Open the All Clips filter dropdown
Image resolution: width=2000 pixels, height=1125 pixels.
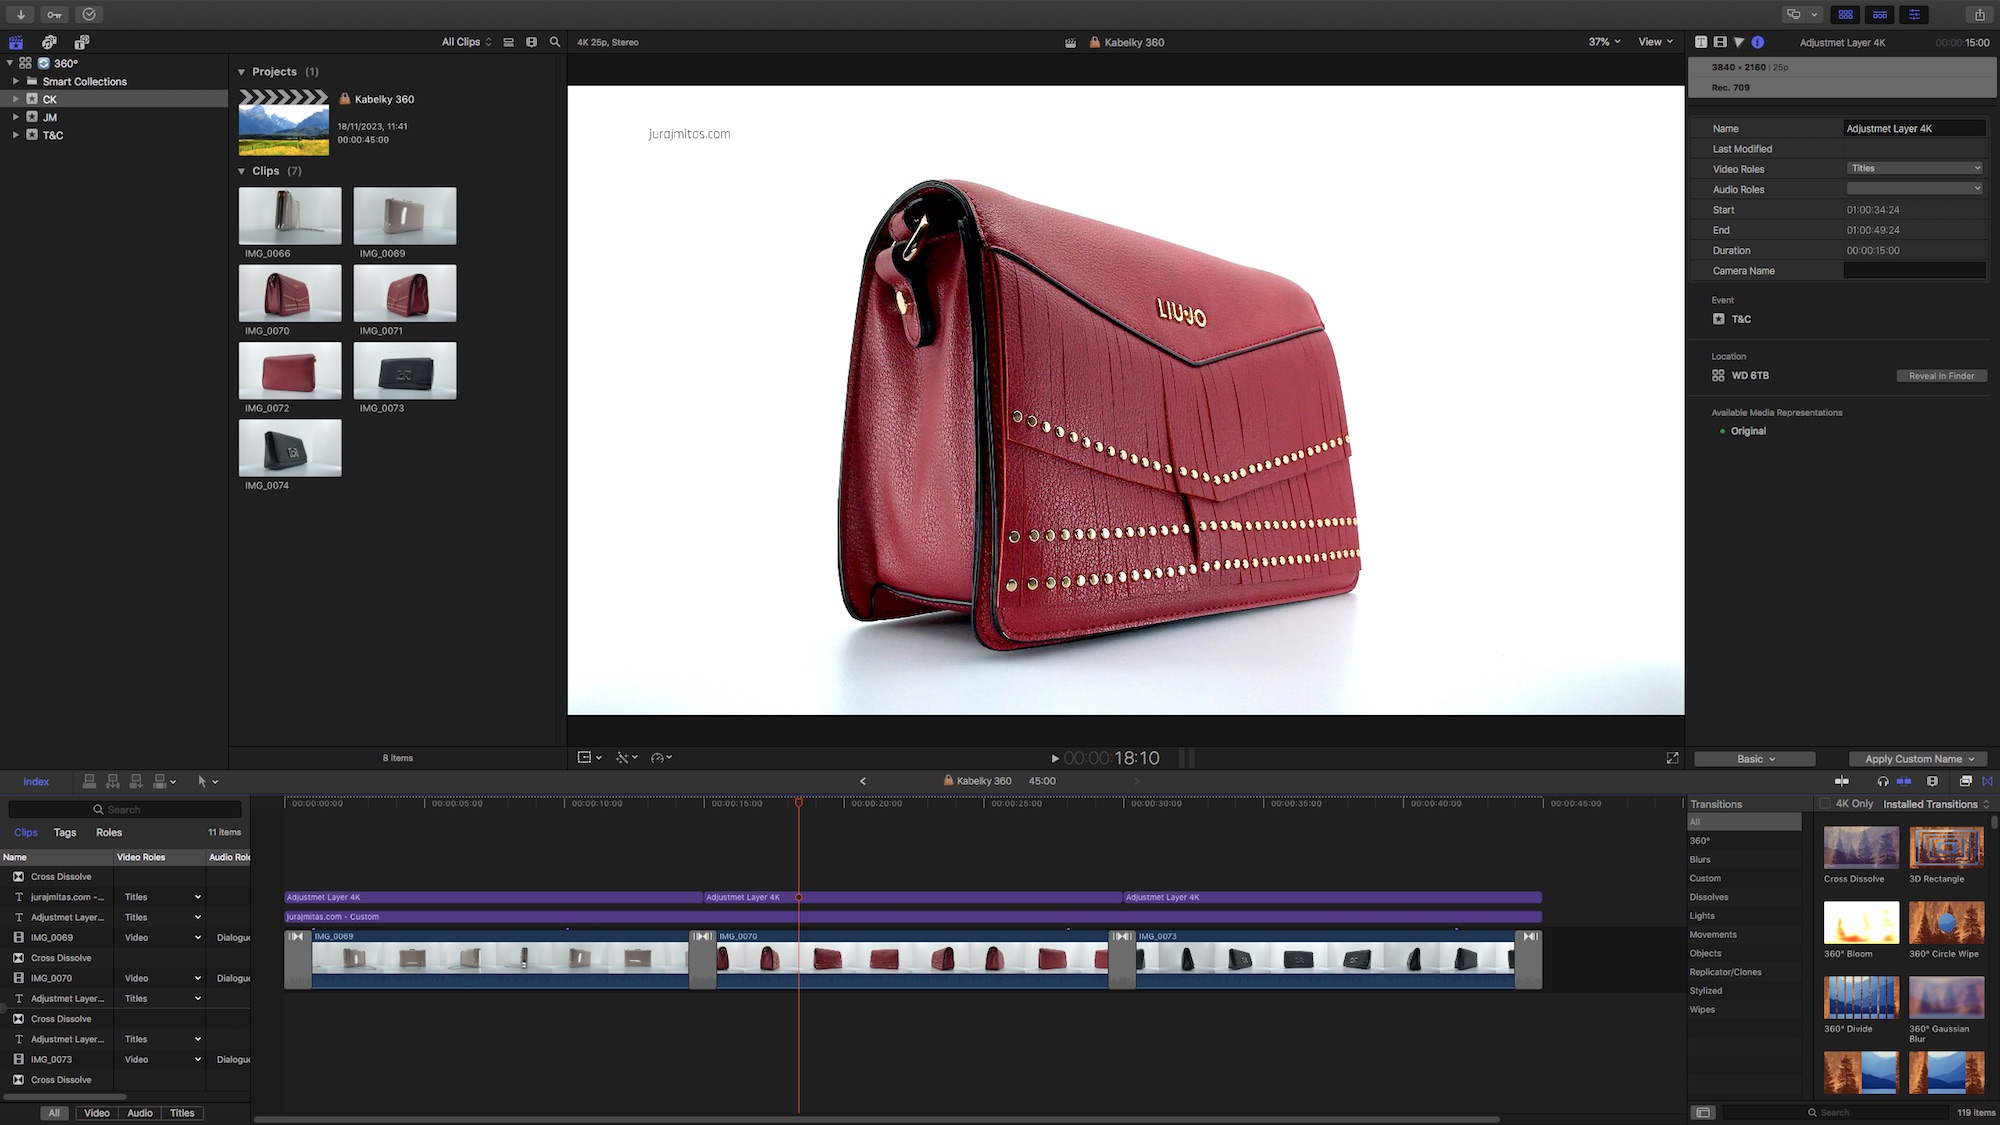point(467,42)
